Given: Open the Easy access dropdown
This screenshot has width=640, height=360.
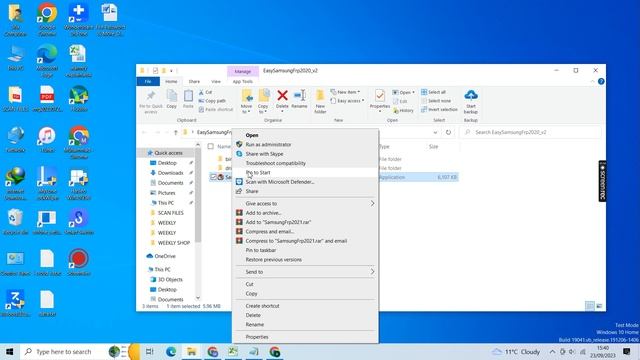Looking at the screenshot, I should point(347,101).
